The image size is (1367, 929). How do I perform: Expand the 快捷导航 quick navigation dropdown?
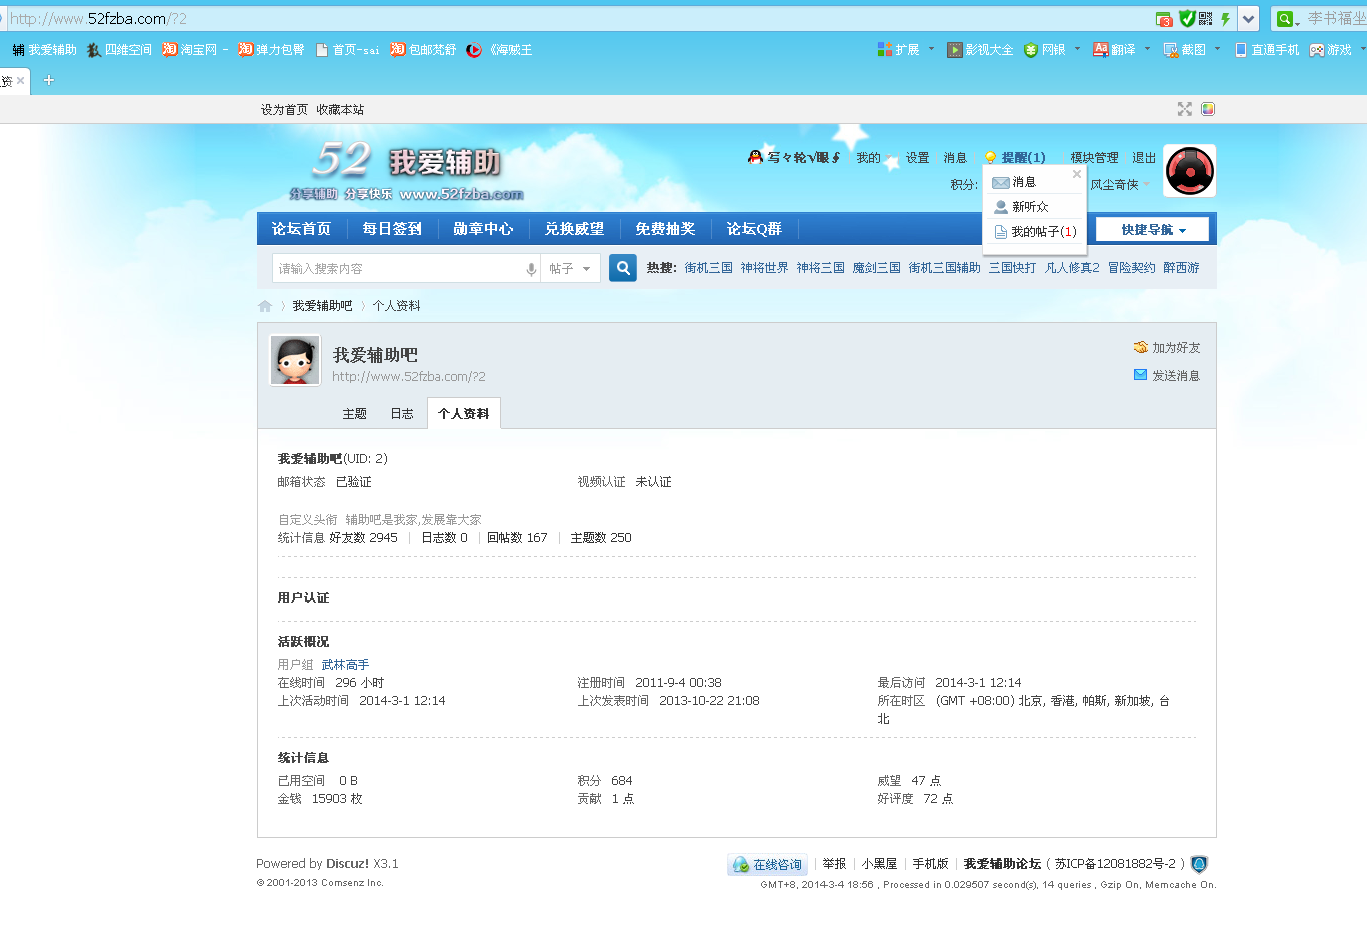click(1152, 230)
